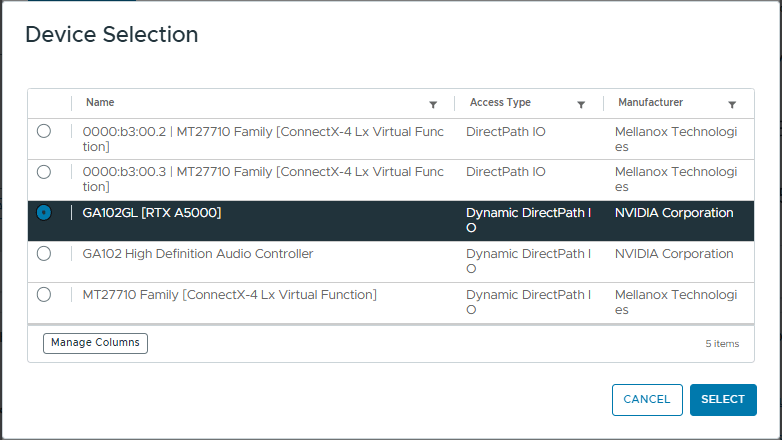Open the Manufacturer column filter icon
782x440 pixels.
732,104
